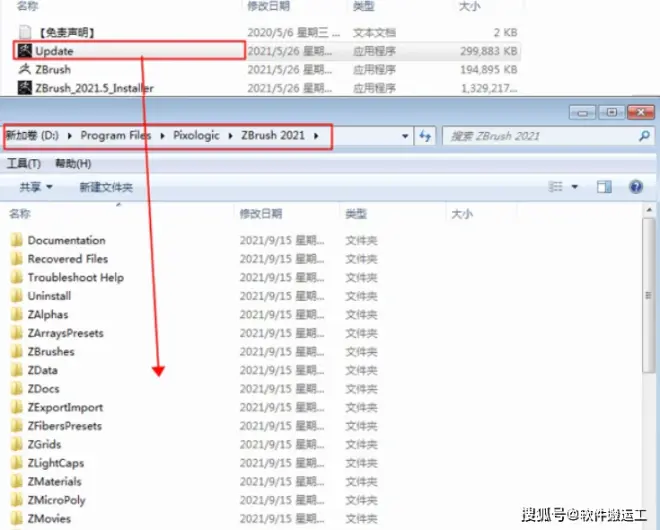Select the ZMovies folder icon
This screenshot has height=530, width=660.
click(x=17, y=518)
